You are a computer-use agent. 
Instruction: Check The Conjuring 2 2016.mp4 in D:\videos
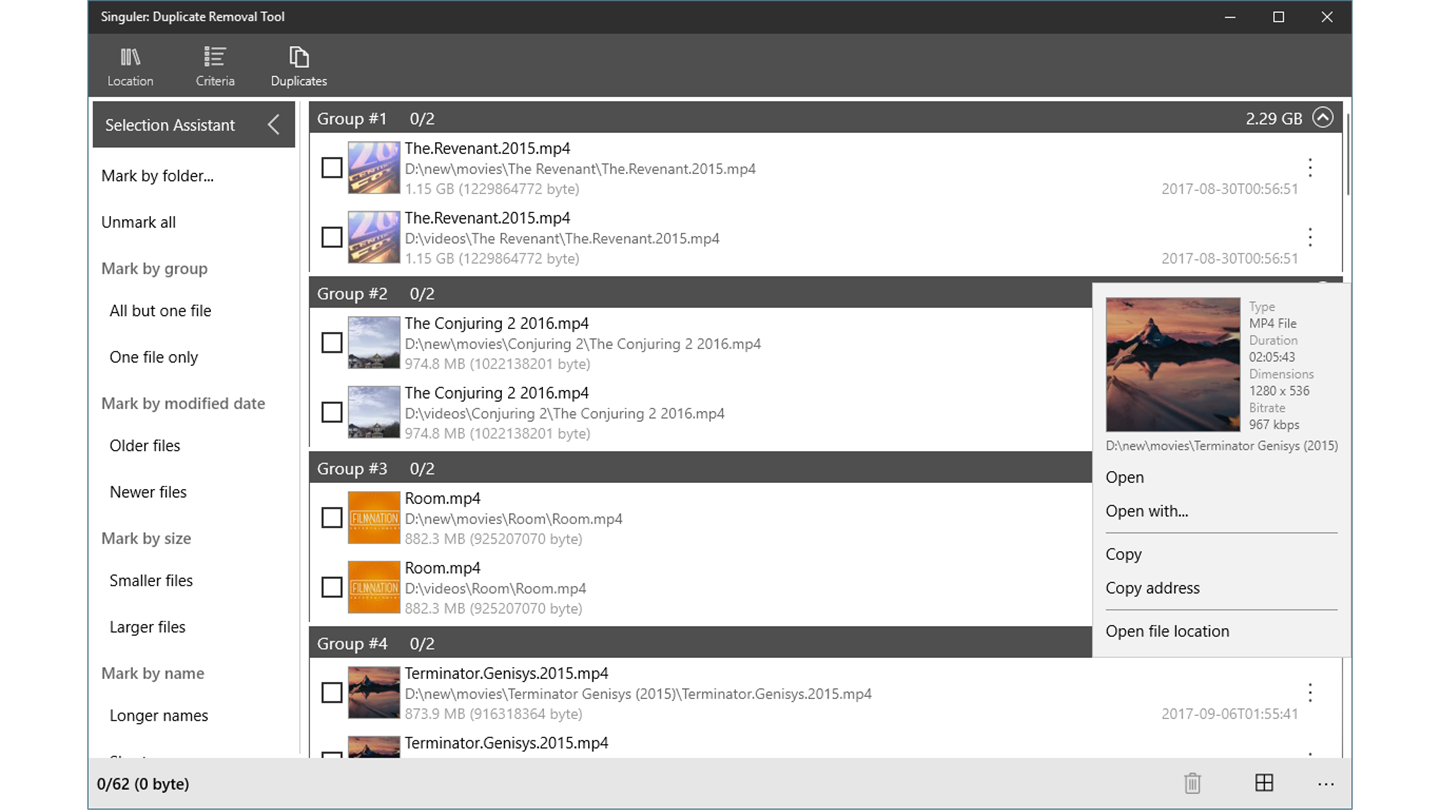332,412
